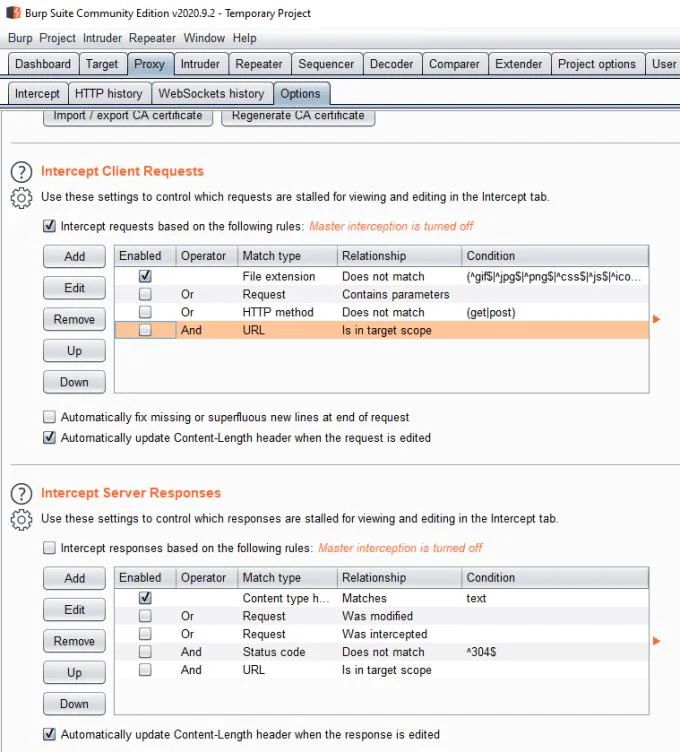
Task: Open the WebSockets history sub-tab
Action: (211, 94)
